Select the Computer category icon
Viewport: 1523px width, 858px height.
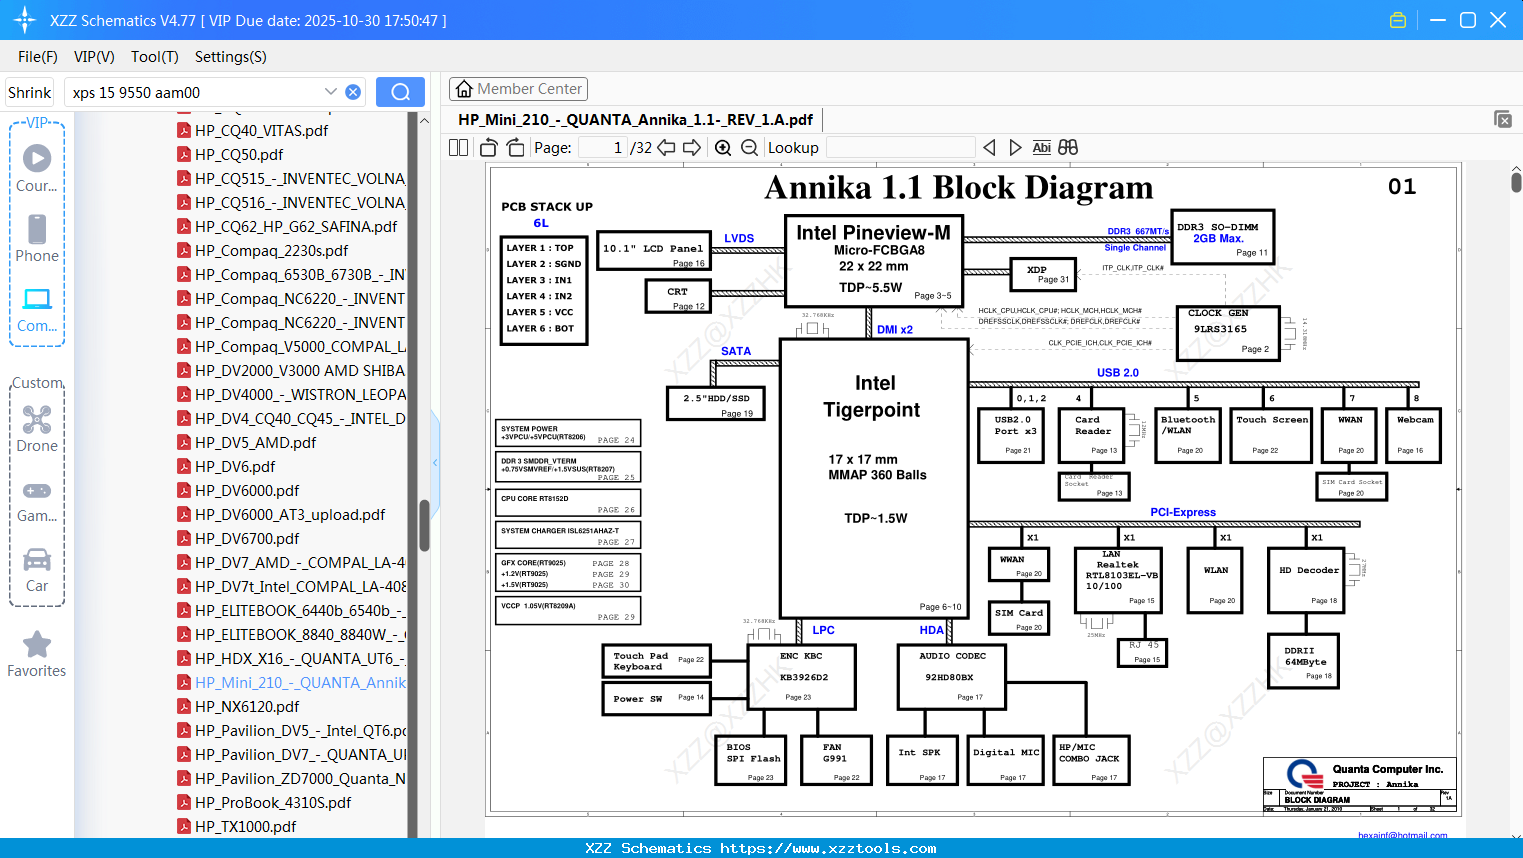pos(37,309)
